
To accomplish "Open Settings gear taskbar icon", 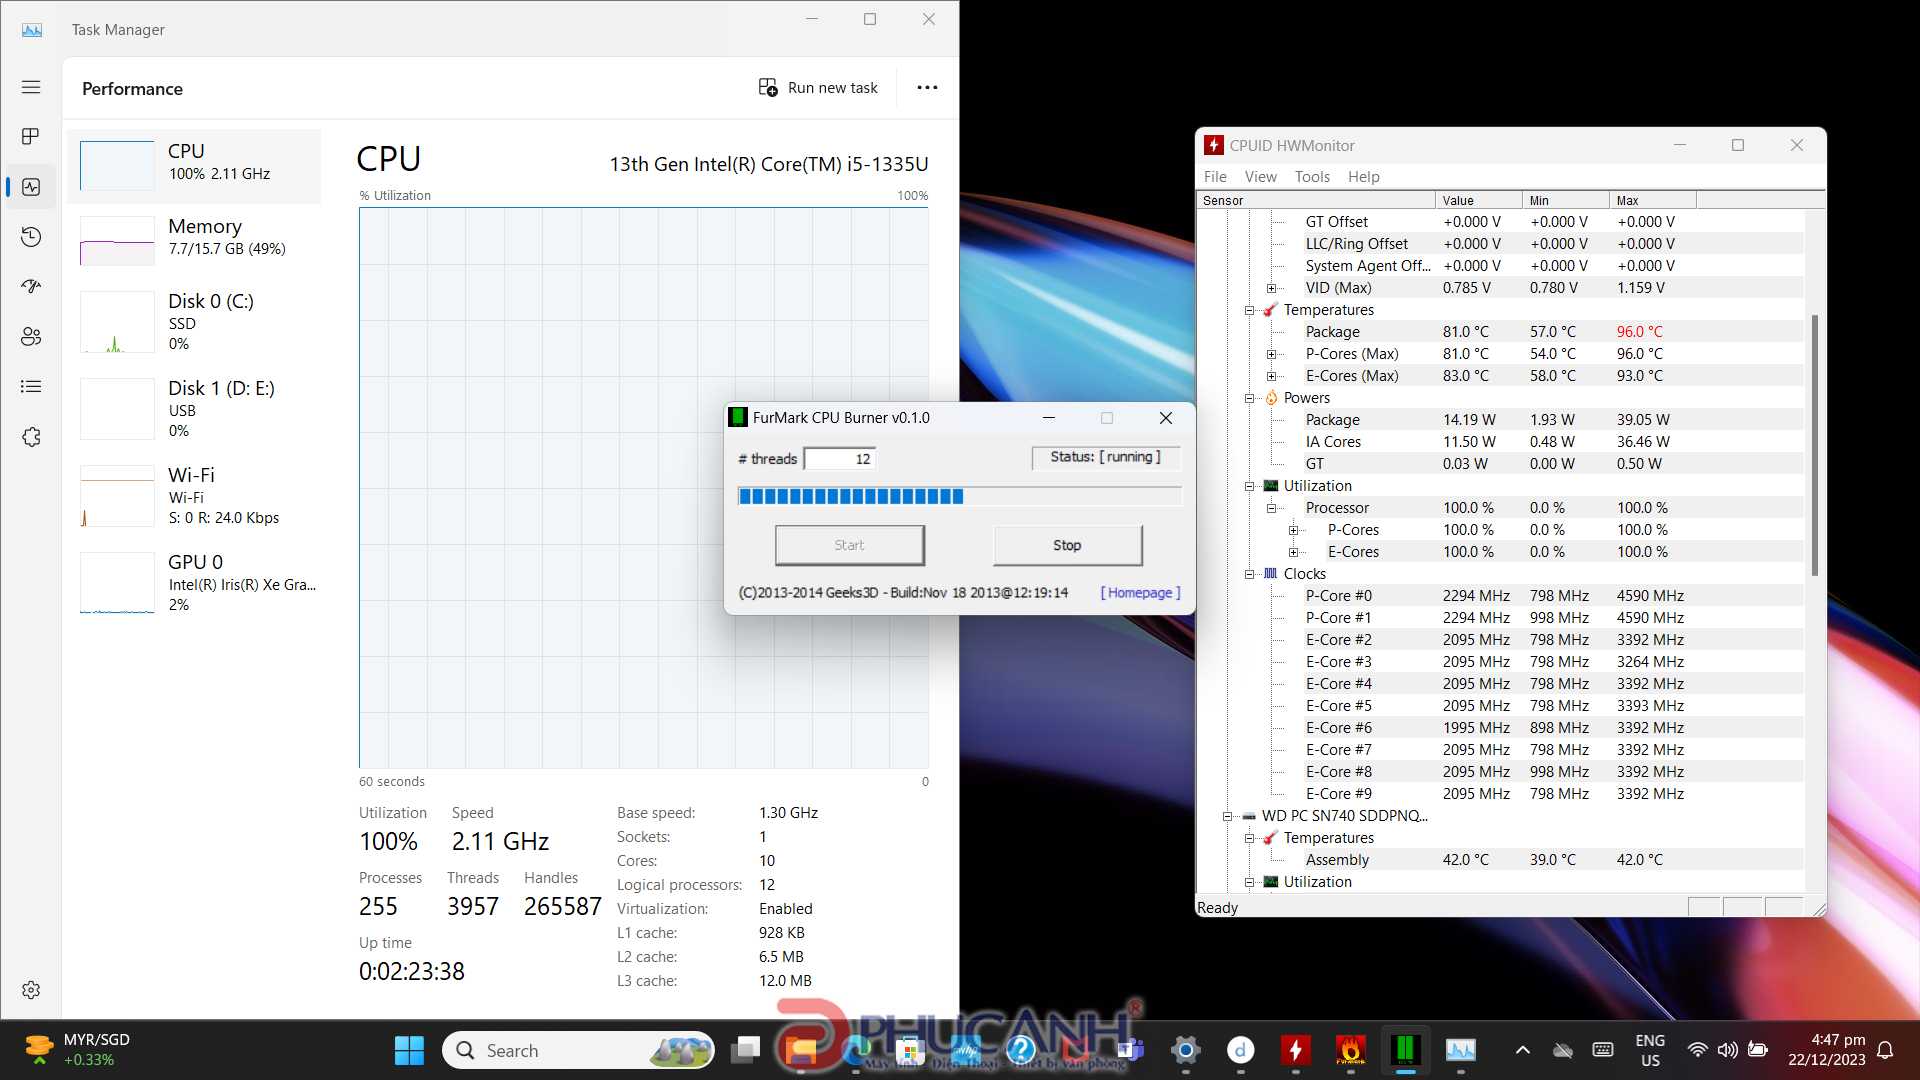I will (1185, 1050).
